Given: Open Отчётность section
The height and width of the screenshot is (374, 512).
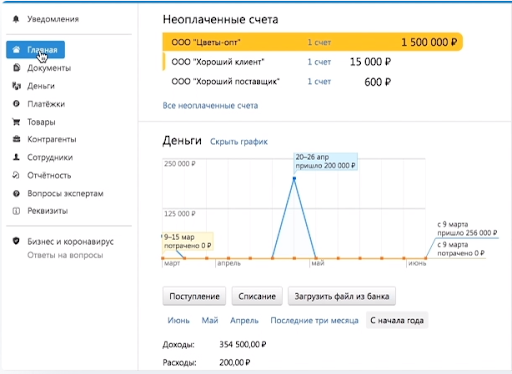Looking at the screenshot, I should tap(49, 175).
